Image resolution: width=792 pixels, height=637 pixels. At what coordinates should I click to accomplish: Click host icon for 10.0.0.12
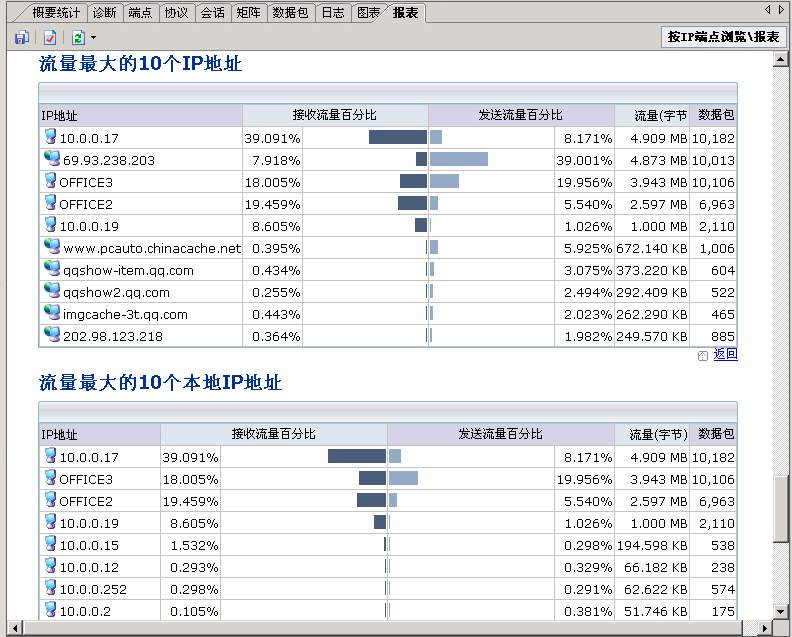click(x=51, y=565)
